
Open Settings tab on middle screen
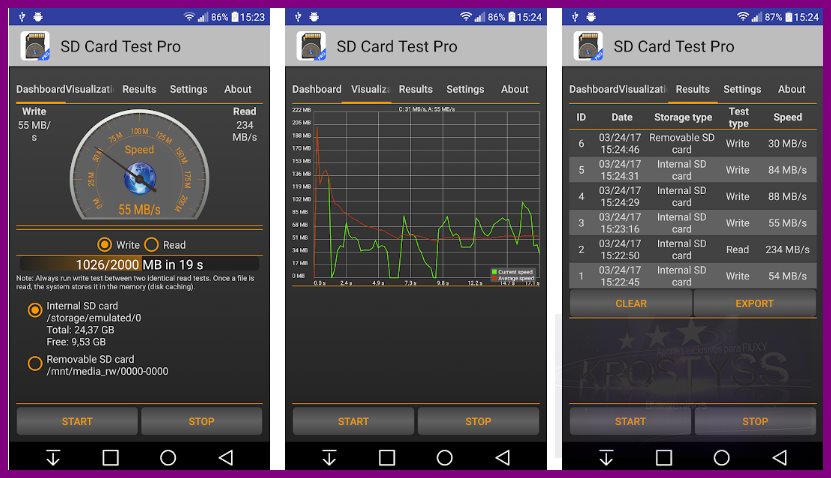(x=465, y=89)
